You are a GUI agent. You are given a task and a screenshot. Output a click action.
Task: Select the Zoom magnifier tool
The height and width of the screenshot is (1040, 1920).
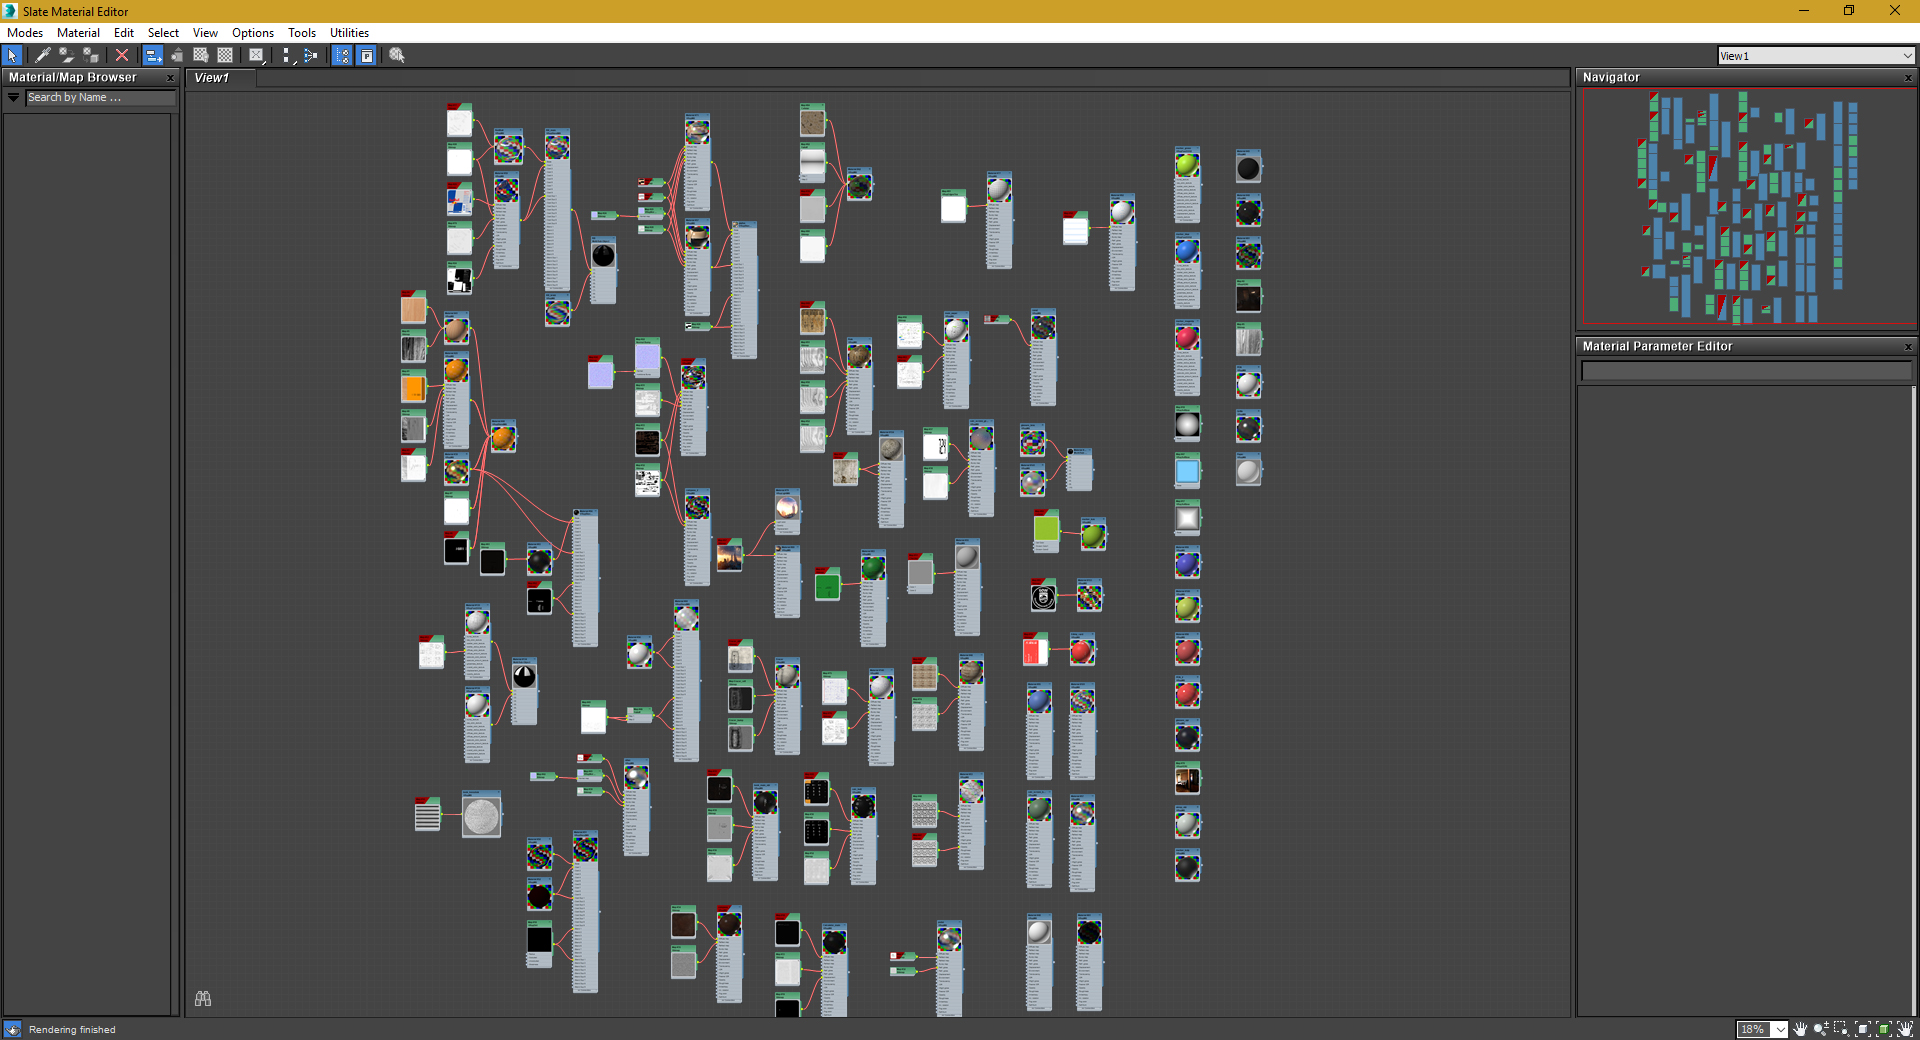(x=1821, y=1029)
